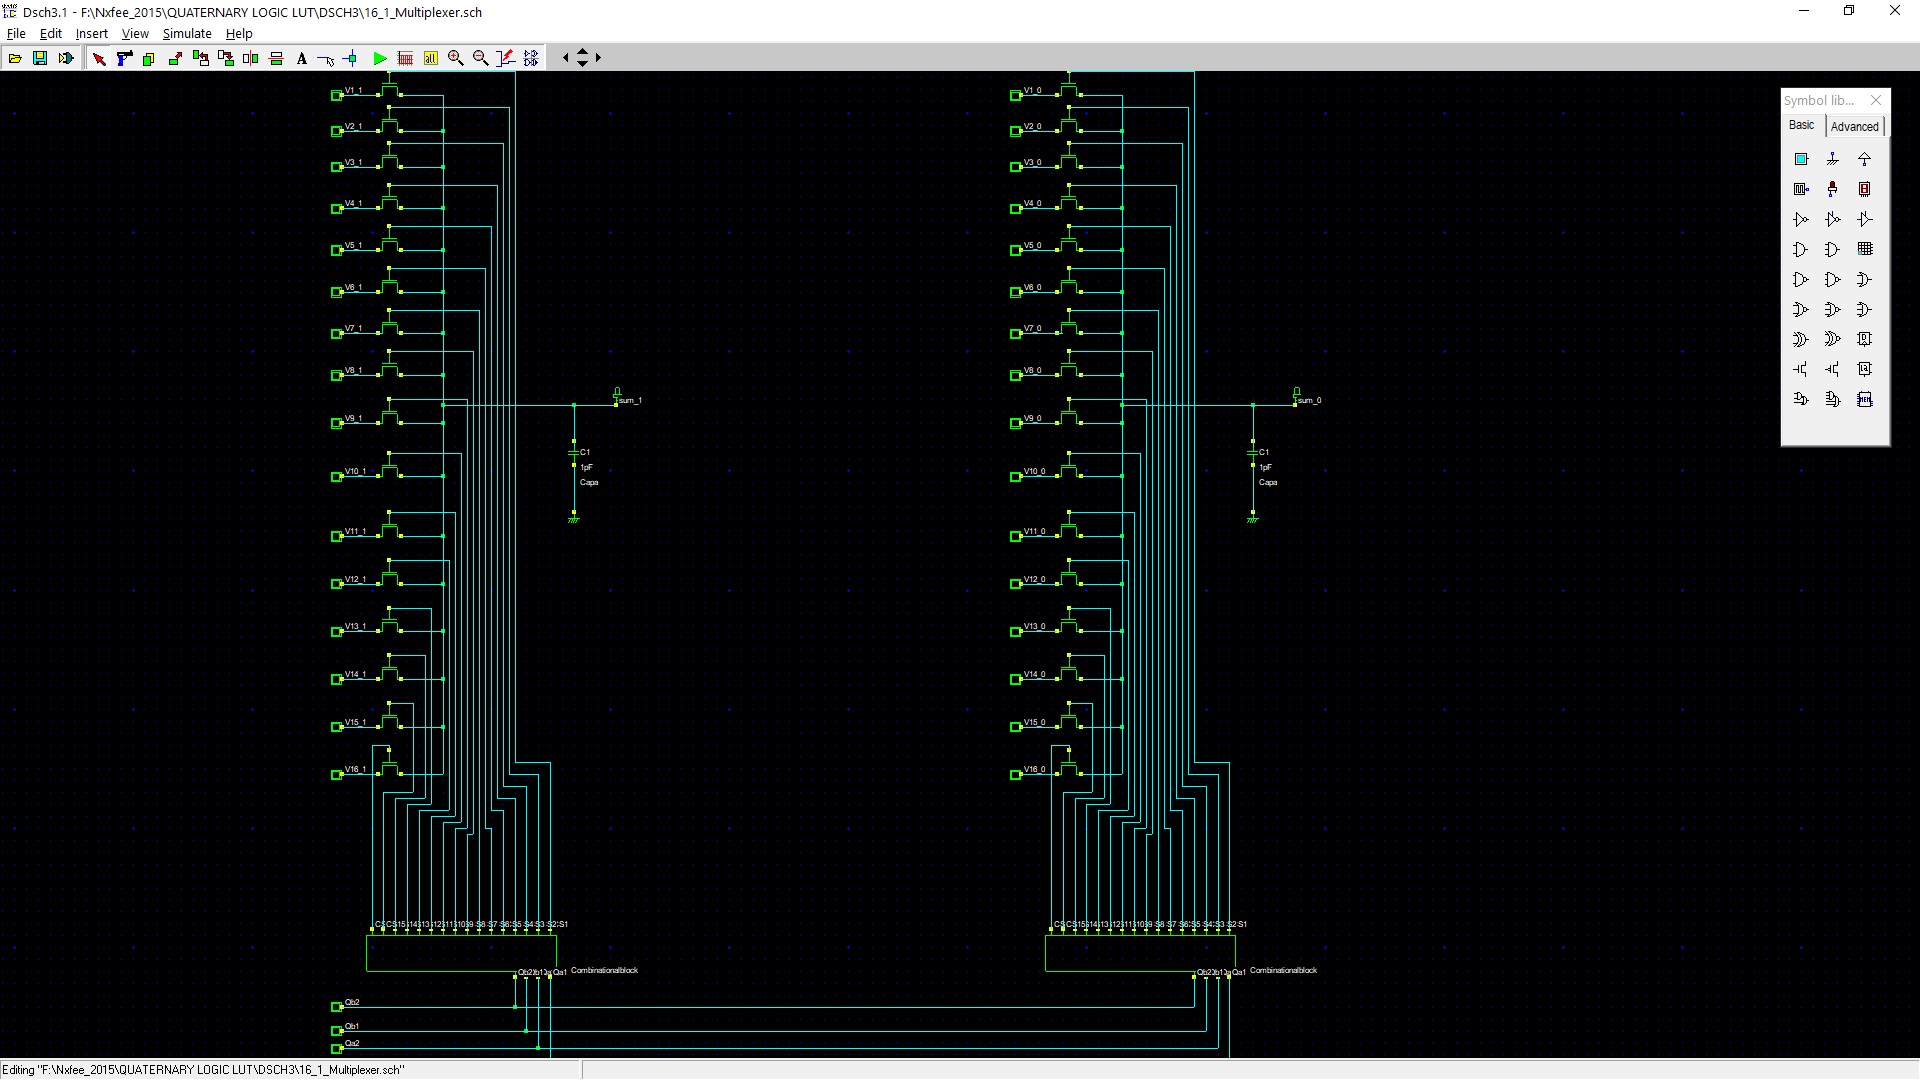Pick the seven-segment display symbol
Viewport: 1920px width, 1080px height.
pyautogui.click(x=1865, y=189)
